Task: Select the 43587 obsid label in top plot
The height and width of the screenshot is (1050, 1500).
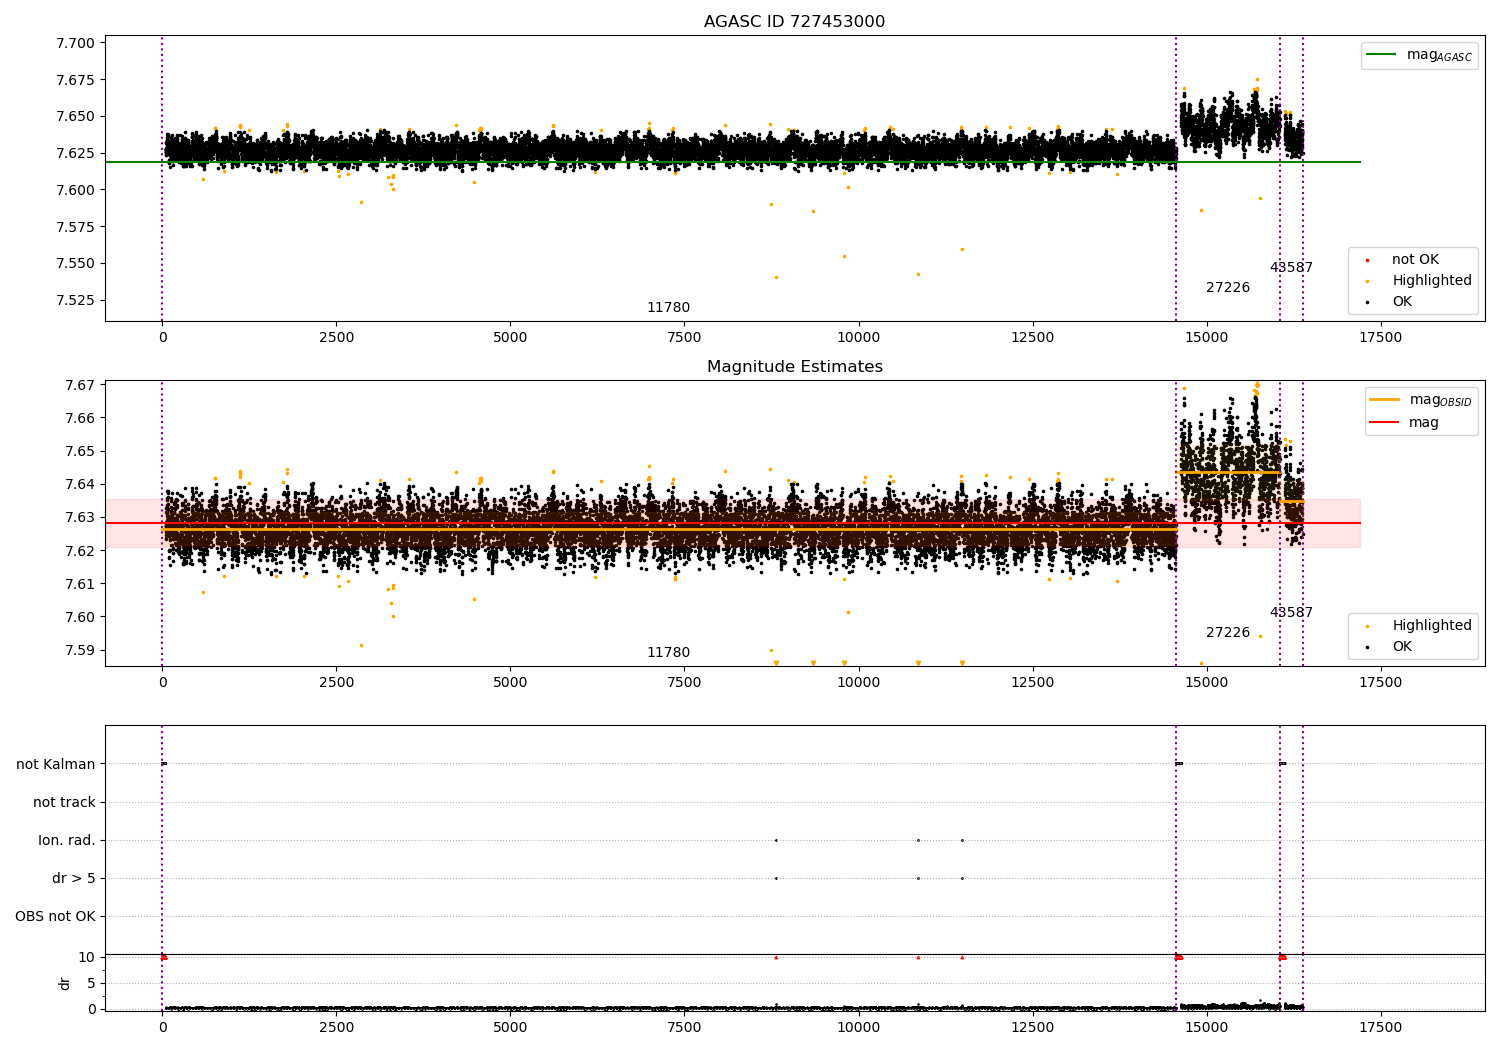Action: [1291, 268]
